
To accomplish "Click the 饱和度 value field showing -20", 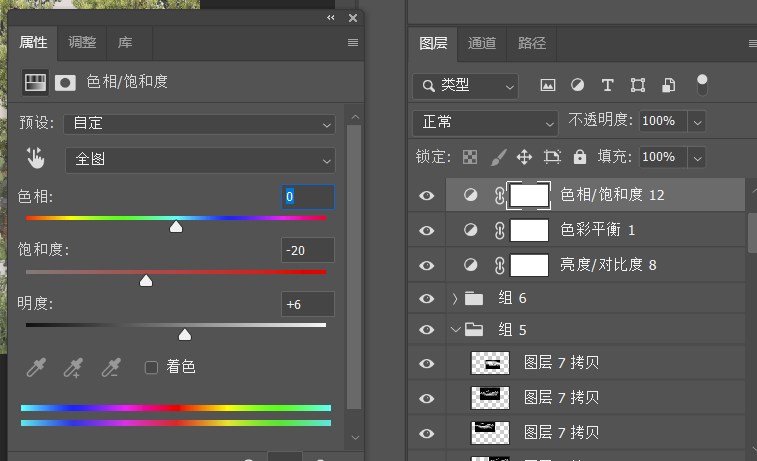I will click(x=308, y=251).
